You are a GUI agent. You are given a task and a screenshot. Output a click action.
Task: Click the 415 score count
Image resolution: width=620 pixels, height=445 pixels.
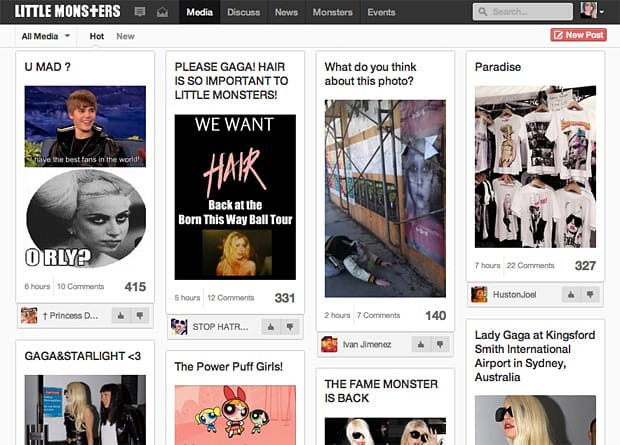[135, 287]
